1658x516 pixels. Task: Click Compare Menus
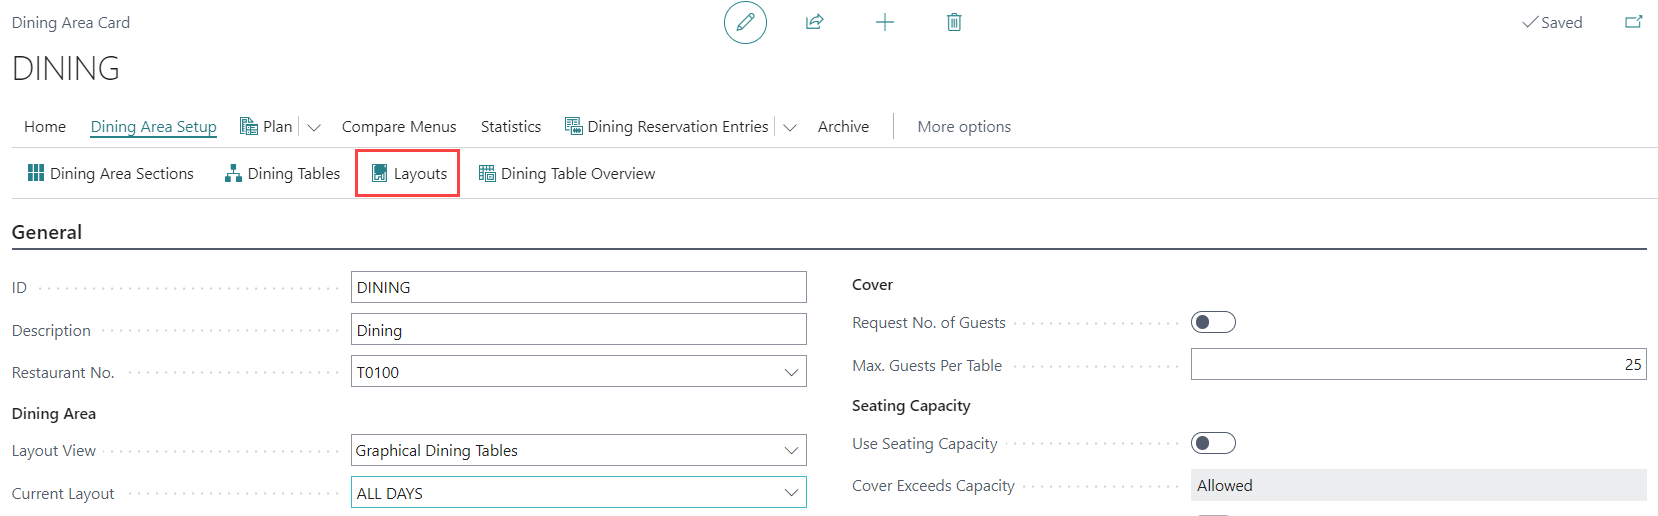pos(399,127)
